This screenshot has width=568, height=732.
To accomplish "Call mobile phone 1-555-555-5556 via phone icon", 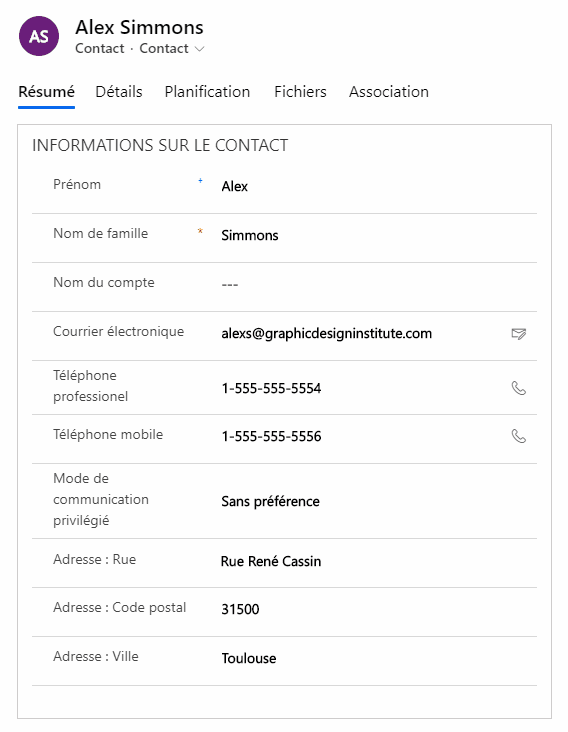I will (x=519, y=436).
